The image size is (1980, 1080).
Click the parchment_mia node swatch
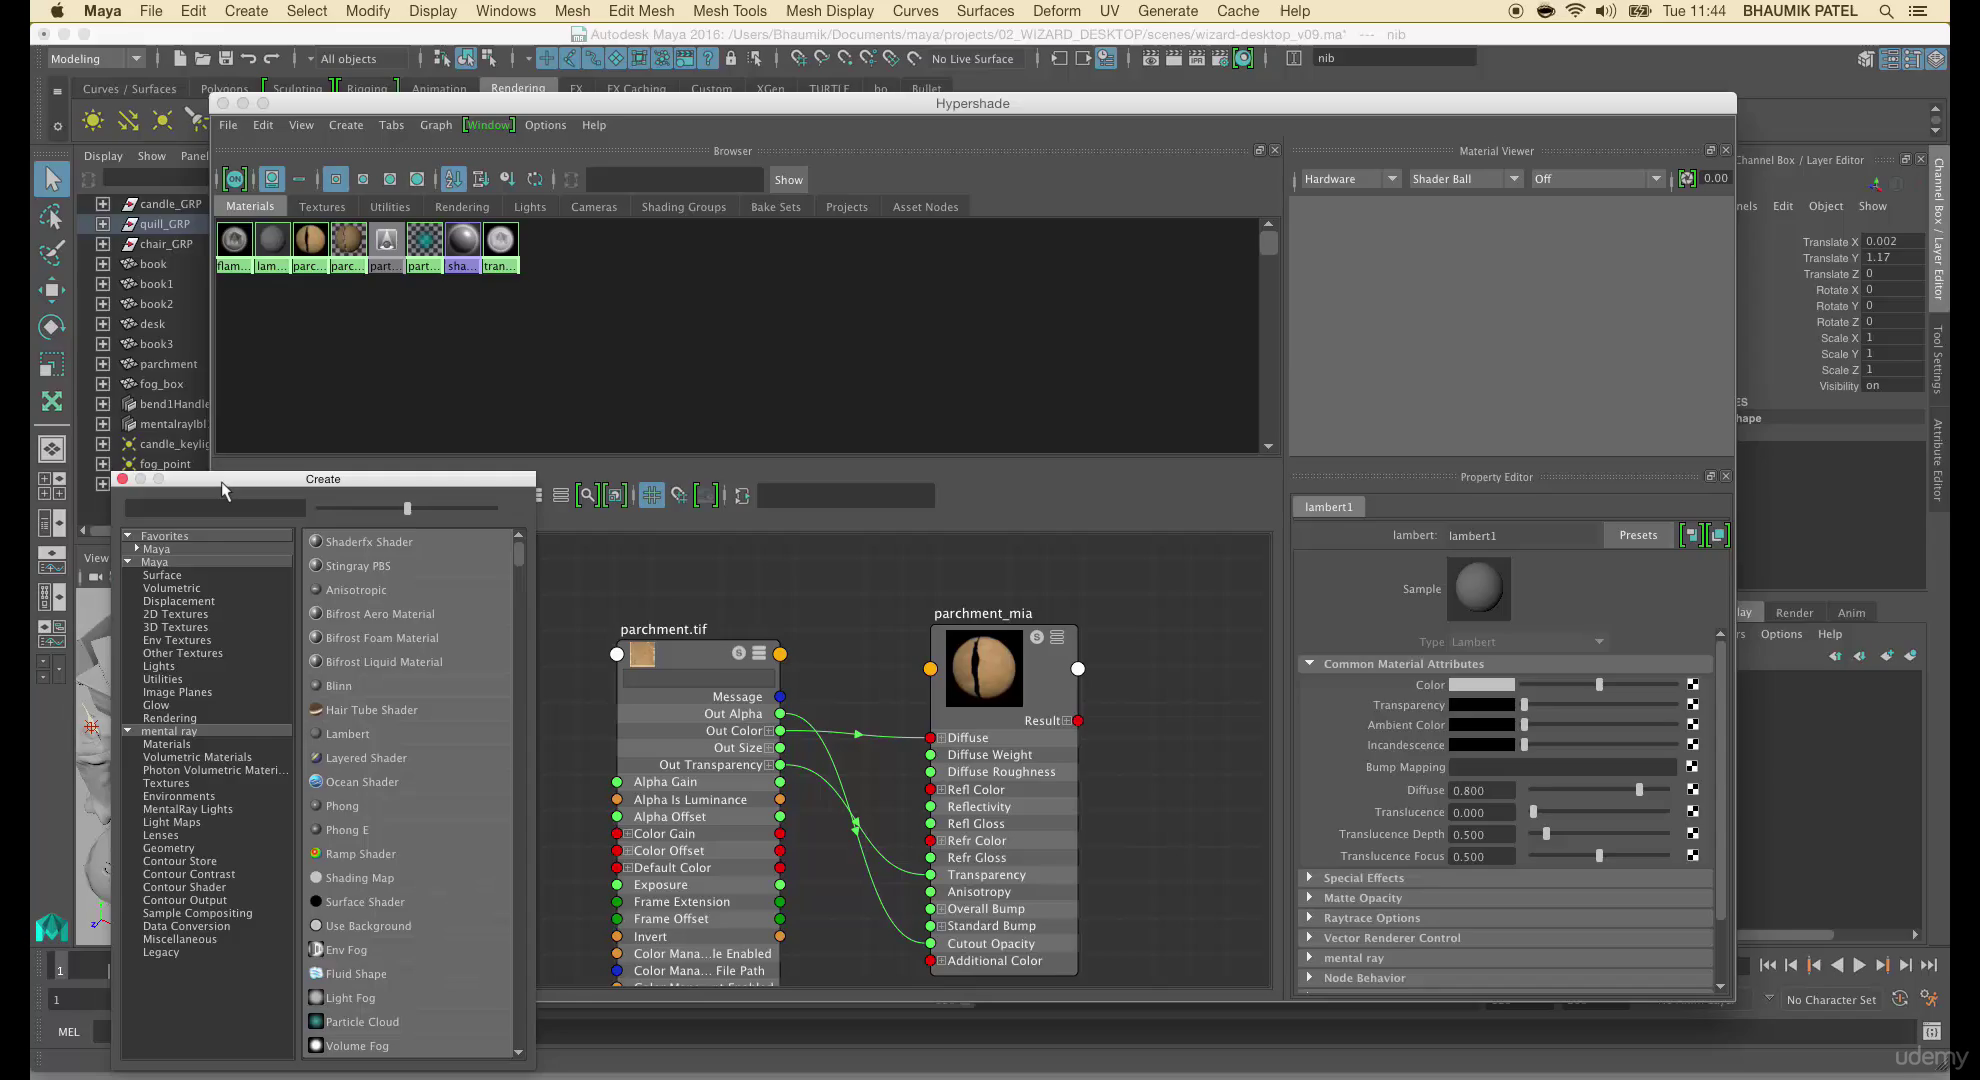pyautogui.click(x=983, y=668)
